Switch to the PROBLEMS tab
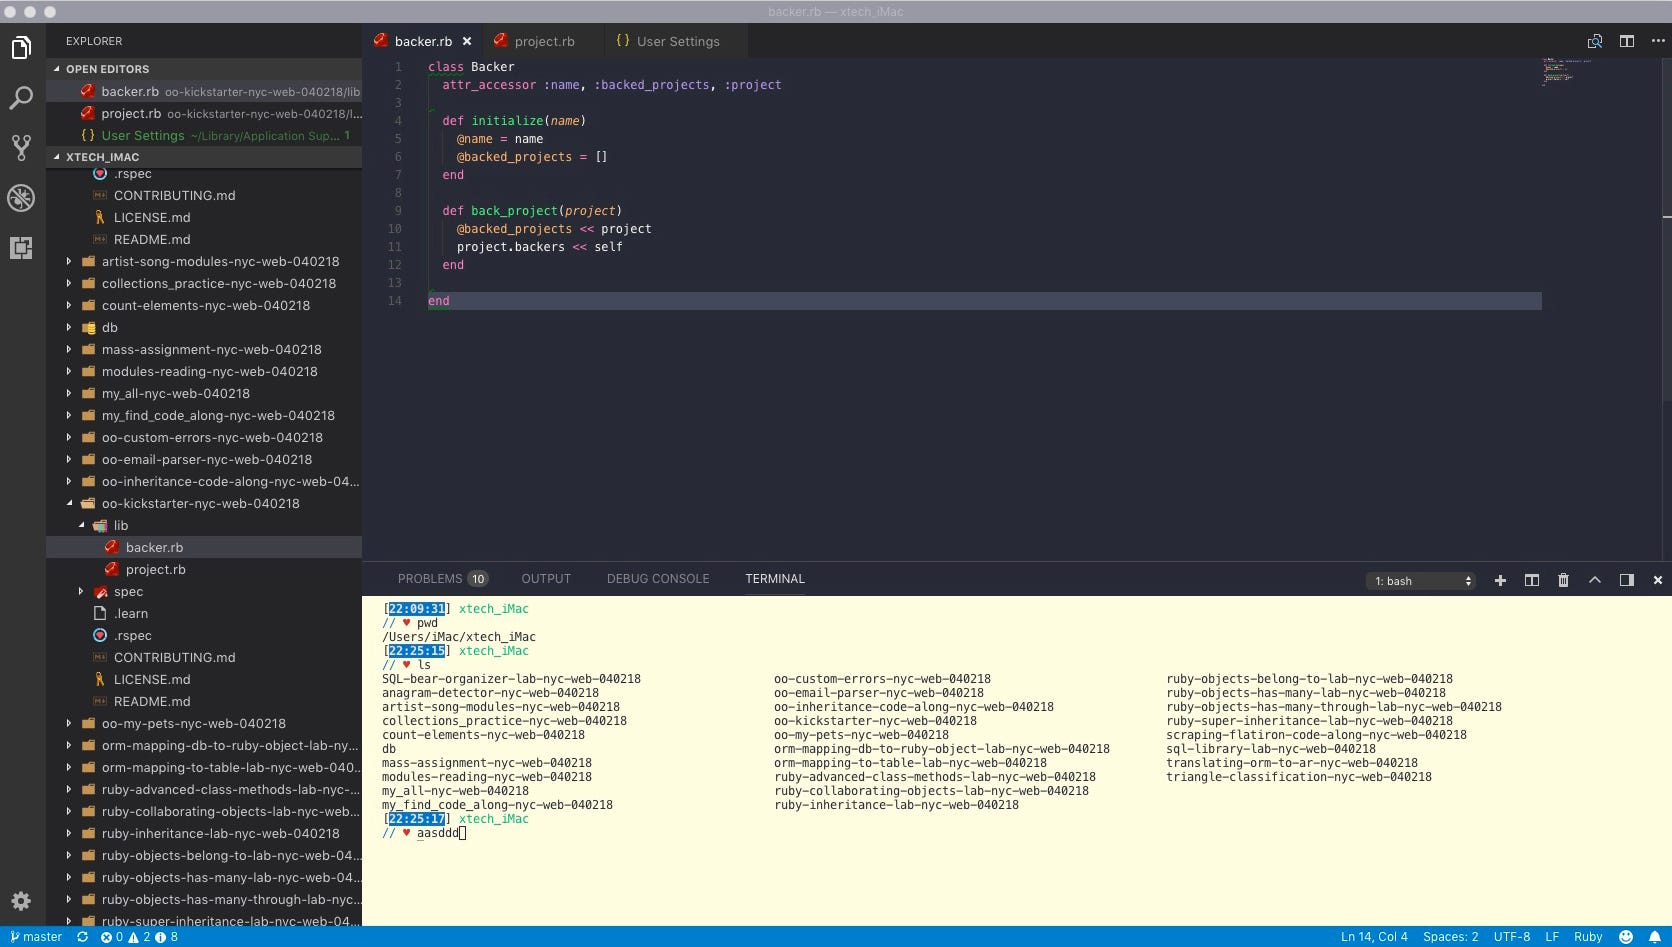Image resolution: width=1672 pixels, height=947 pixels. tap(432, 578)
